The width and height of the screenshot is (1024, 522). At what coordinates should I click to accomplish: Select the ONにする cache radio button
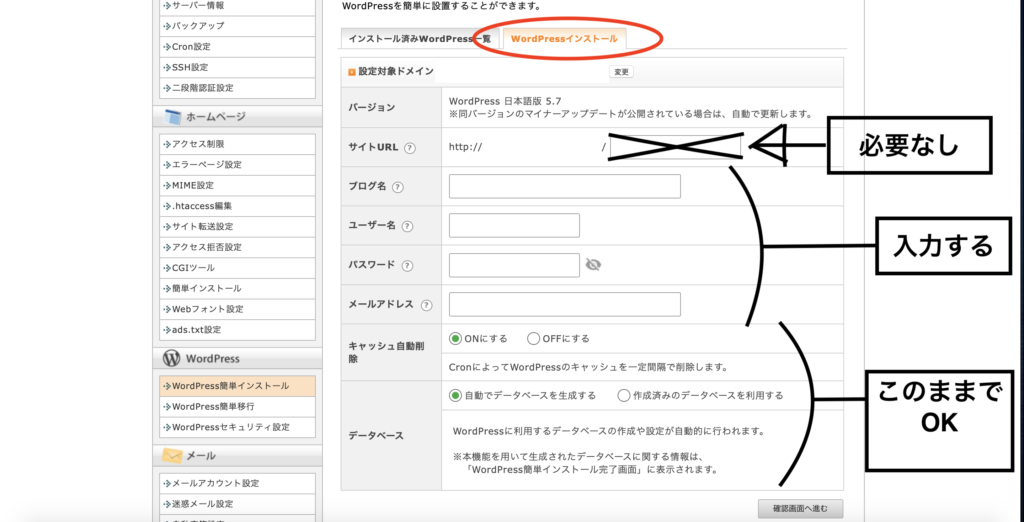[455, 338]
